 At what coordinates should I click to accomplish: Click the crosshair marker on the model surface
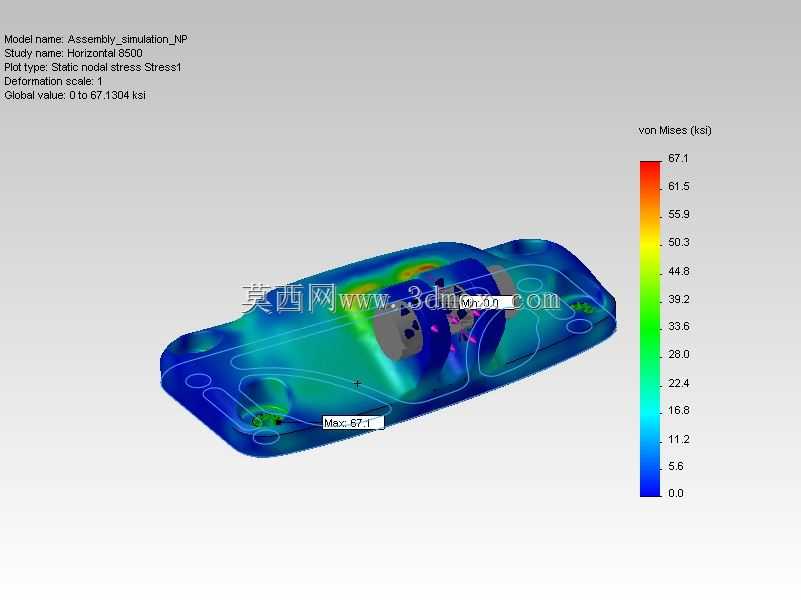point(357,383)
